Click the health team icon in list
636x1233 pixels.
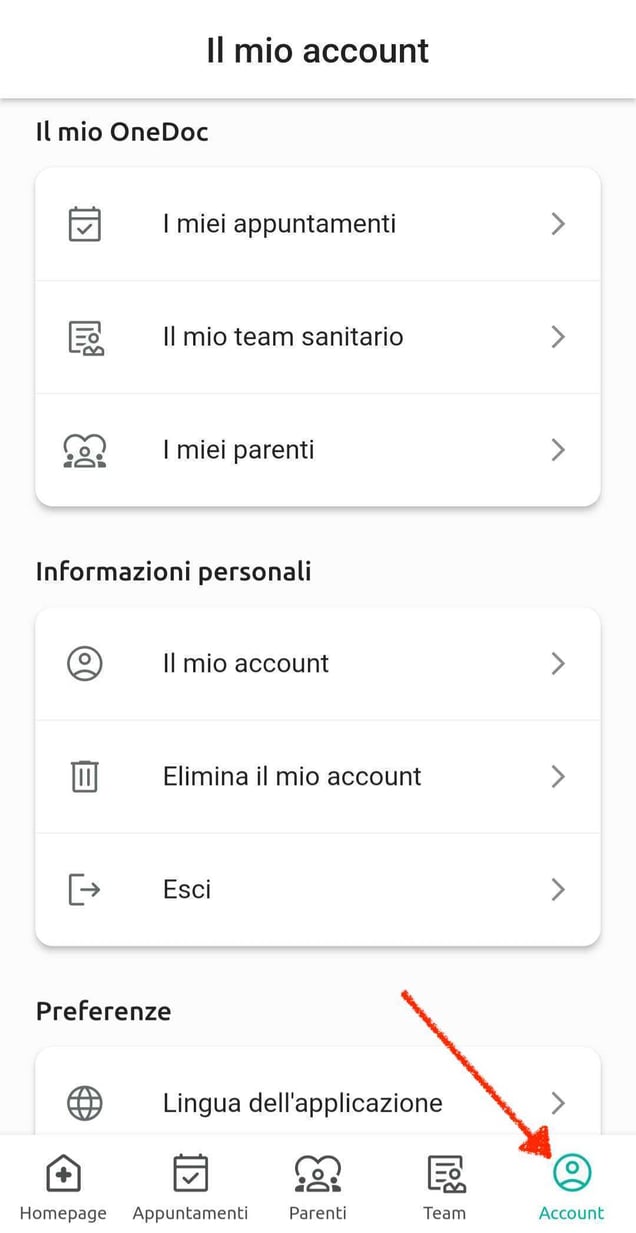[x=85, y=337]
